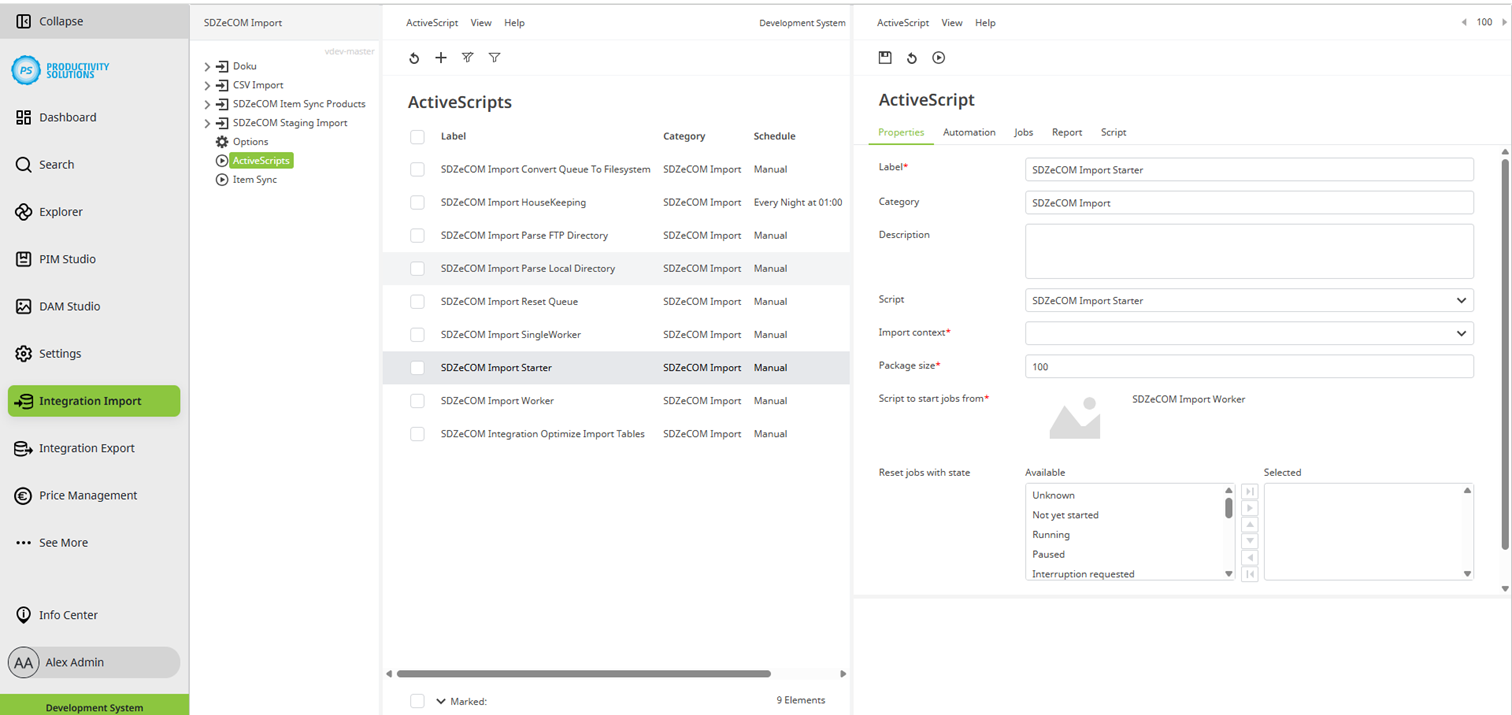The image size is (1512, 715).
Task: Sort by the Category column header
Action: (x=684, y=136)
